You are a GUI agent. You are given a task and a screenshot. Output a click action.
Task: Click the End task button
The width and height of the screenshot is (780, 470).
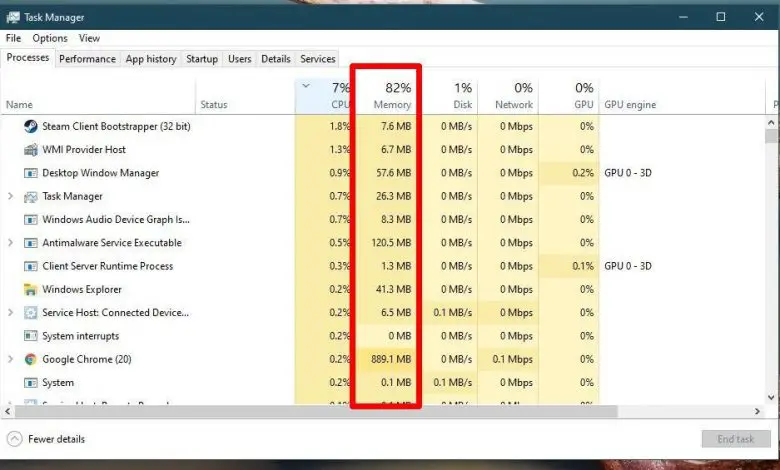[x=736, y=439]
